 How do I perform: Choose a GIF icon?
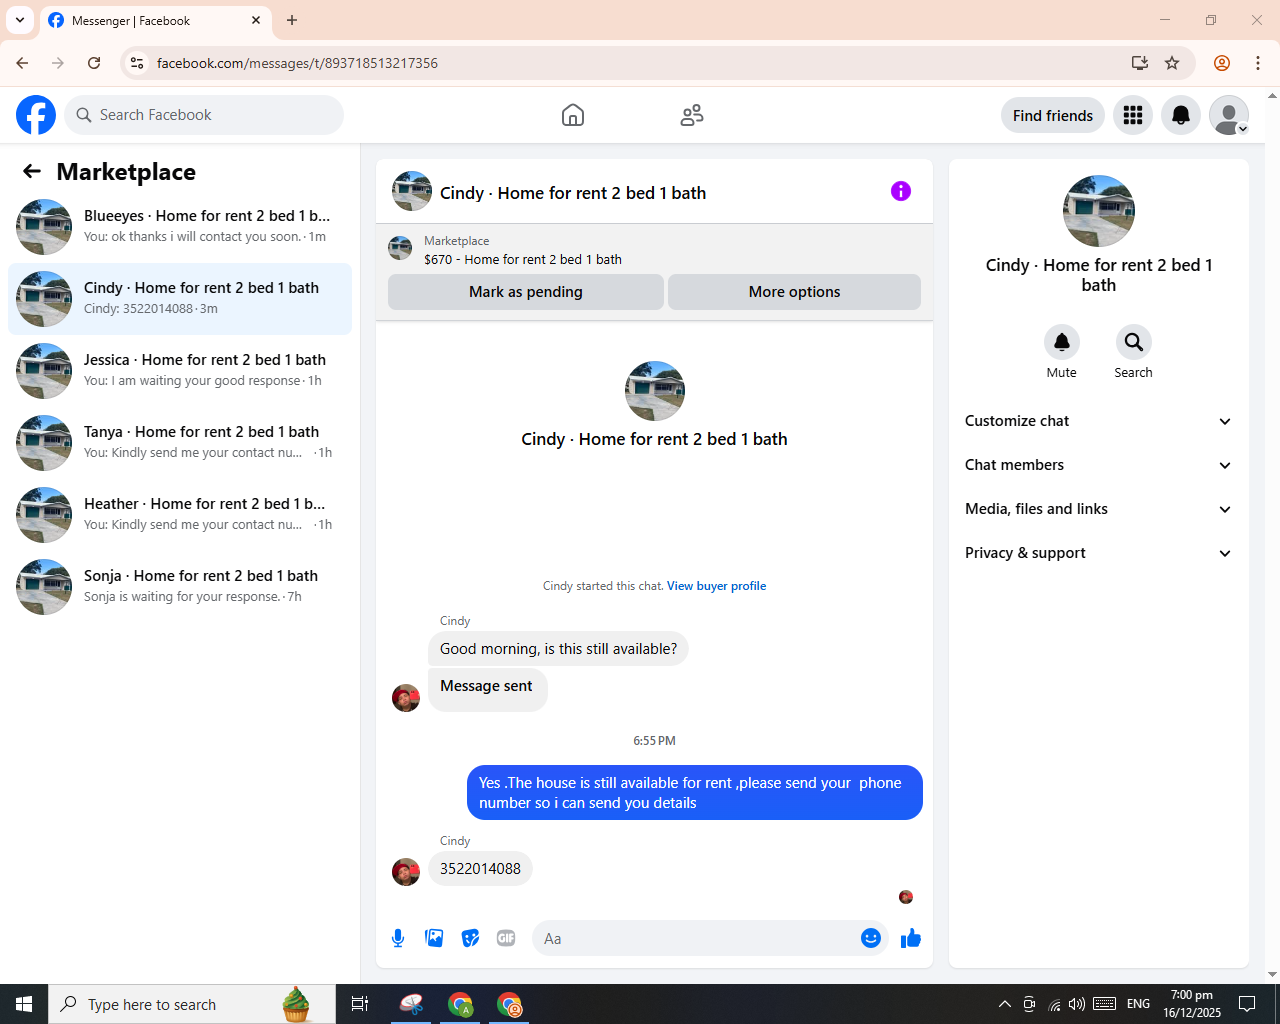pos(506,938)
